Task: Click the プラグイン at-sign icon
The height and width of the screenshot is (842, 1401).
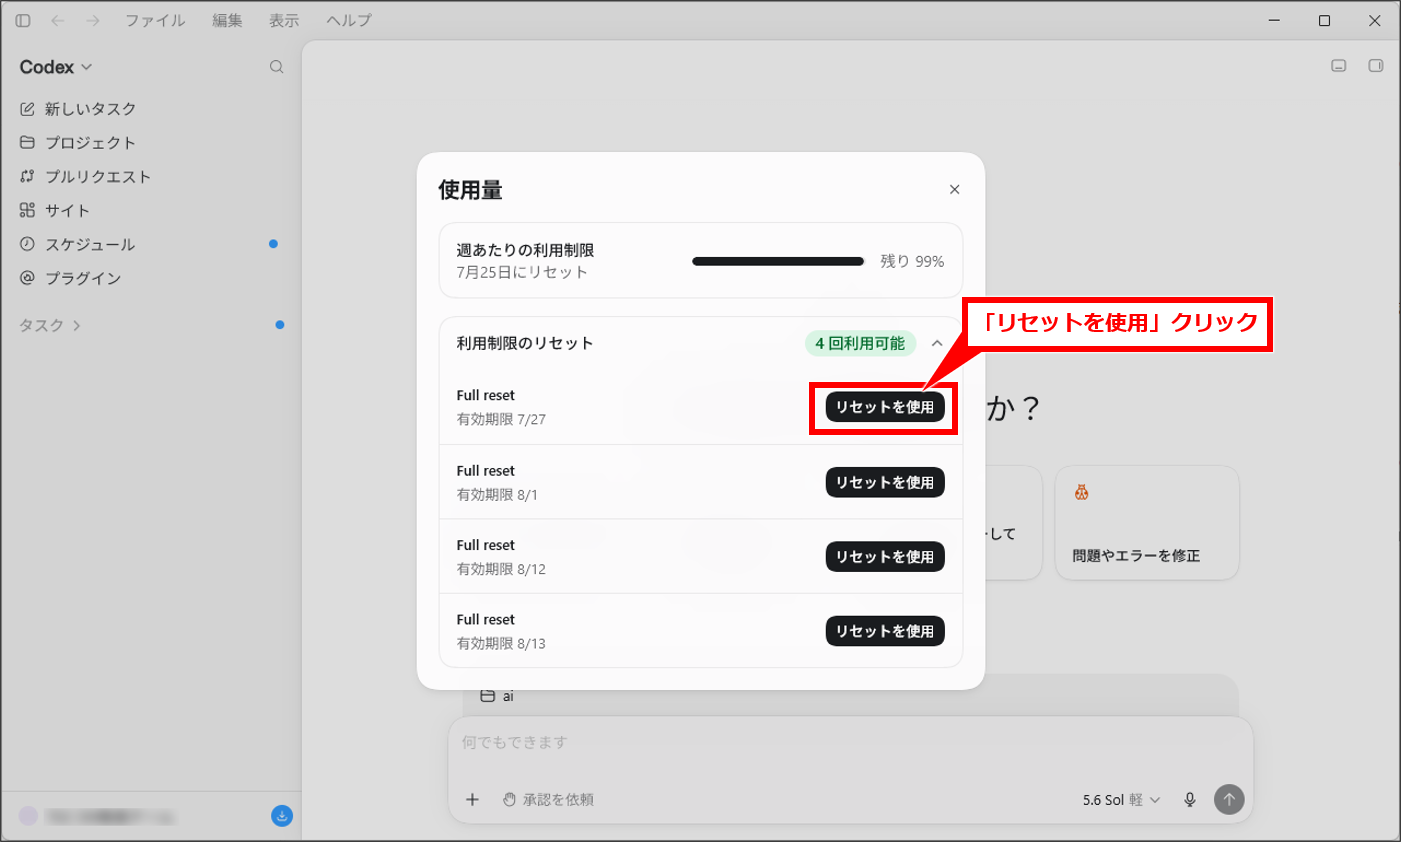Action: [x=27, y=278]
